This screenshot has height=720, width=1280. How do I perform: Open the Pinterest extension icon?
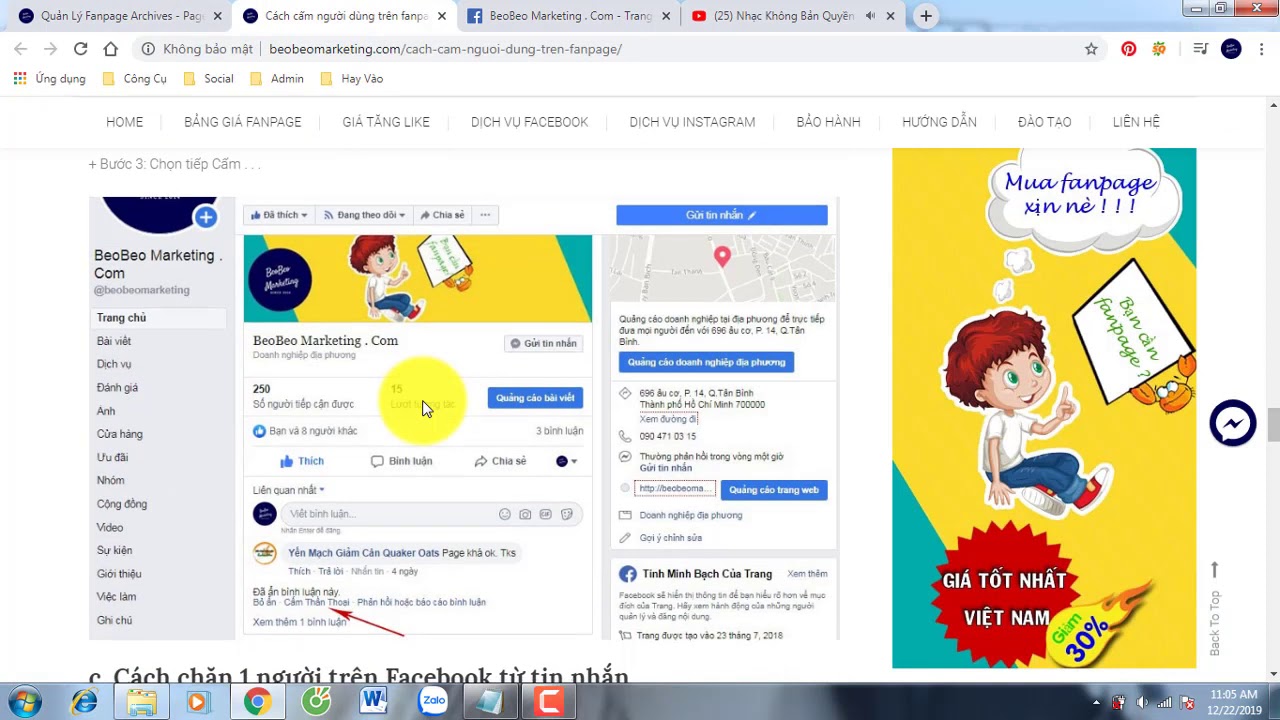1128,49
